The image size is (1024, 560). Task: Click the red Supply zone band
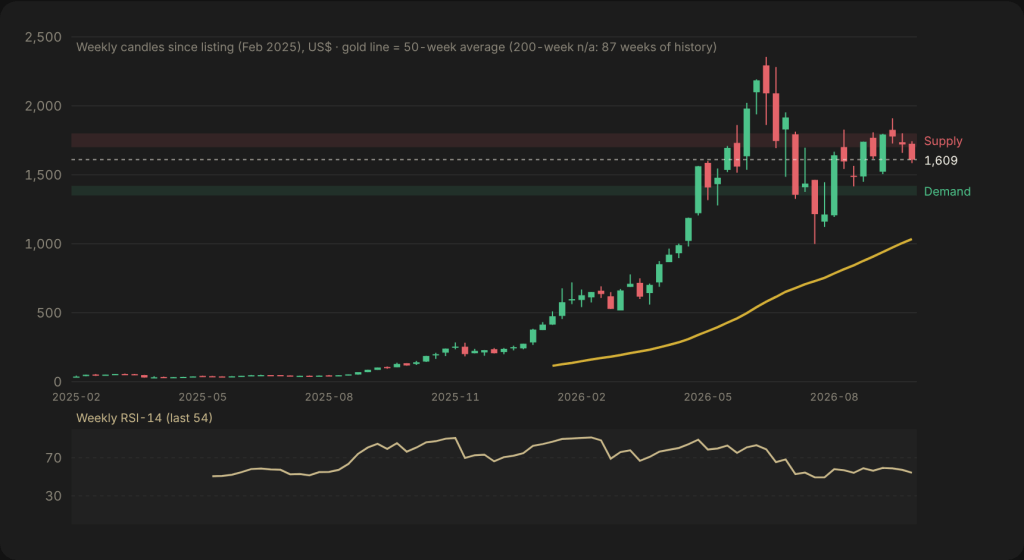click(x=494, y=140)
